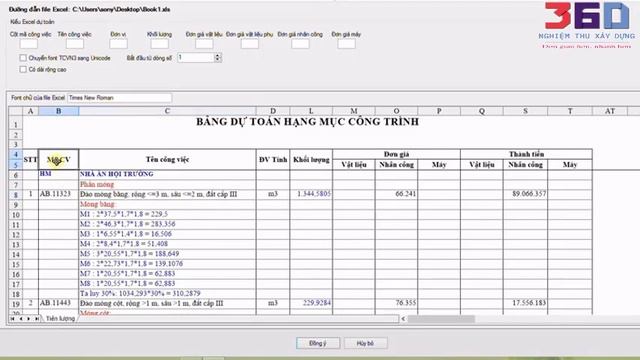Select the Tiên lượng sheet tab
Image resolution: width=640 pixels, height=360 pixels.
click(60, 318)
